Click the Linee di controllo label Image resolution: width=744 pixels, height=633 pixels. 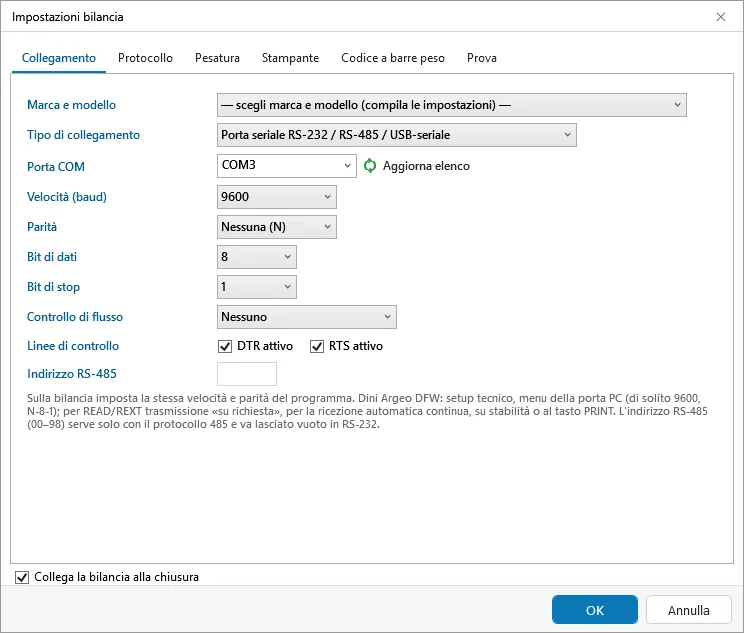(x=73, y=346)
